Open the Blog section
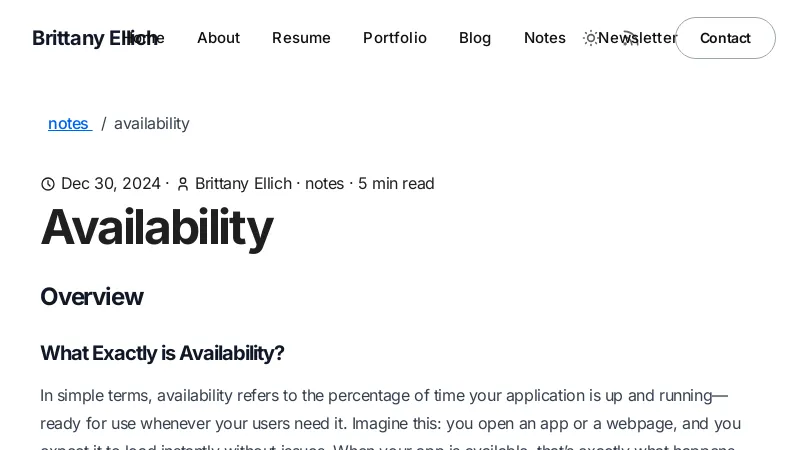 point(475,38)
